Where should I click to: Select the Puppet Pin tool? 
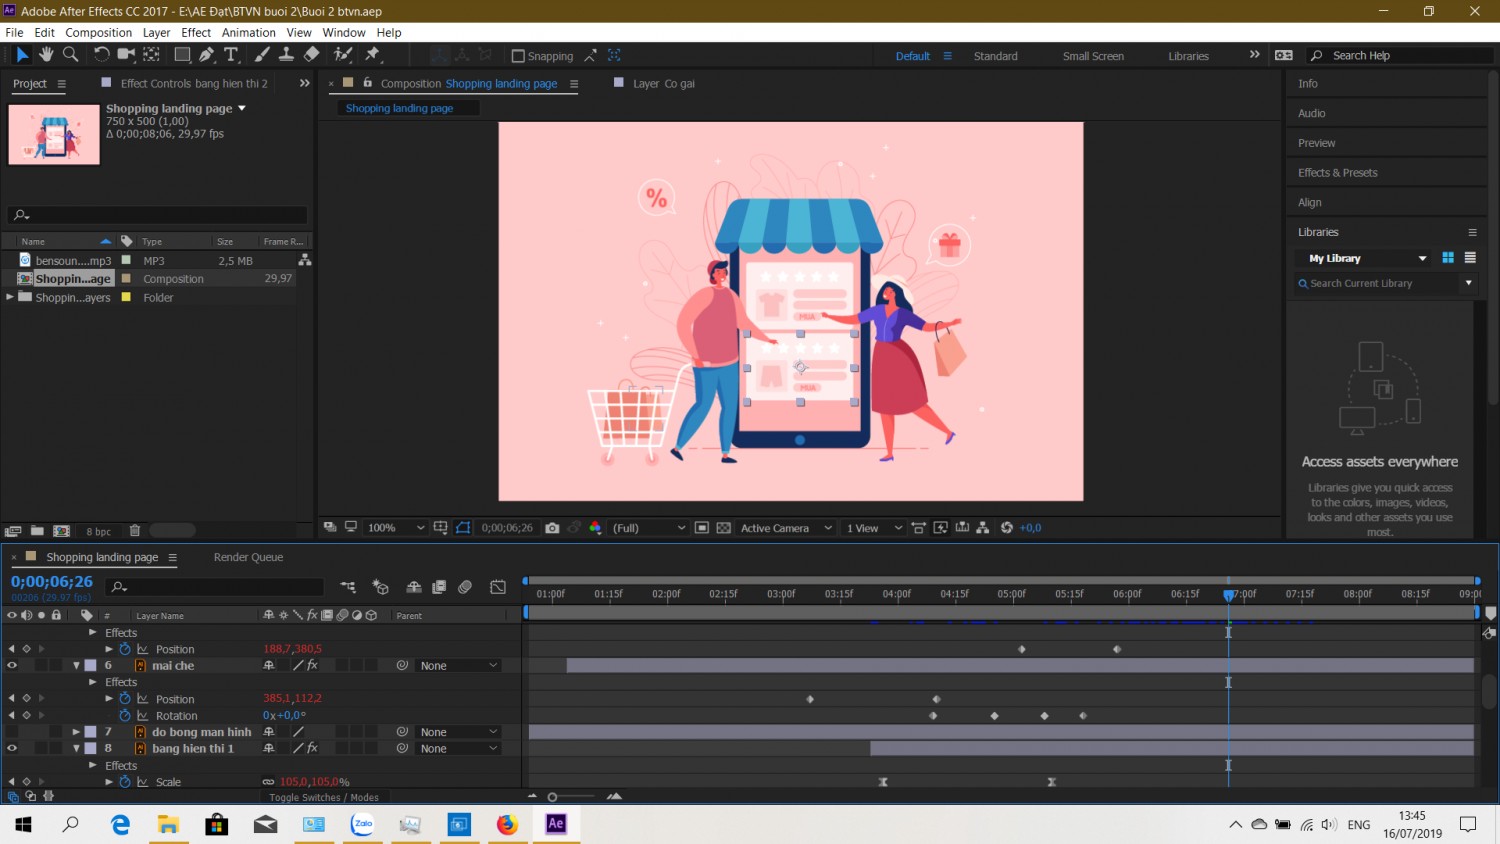(x=373, y=55)
